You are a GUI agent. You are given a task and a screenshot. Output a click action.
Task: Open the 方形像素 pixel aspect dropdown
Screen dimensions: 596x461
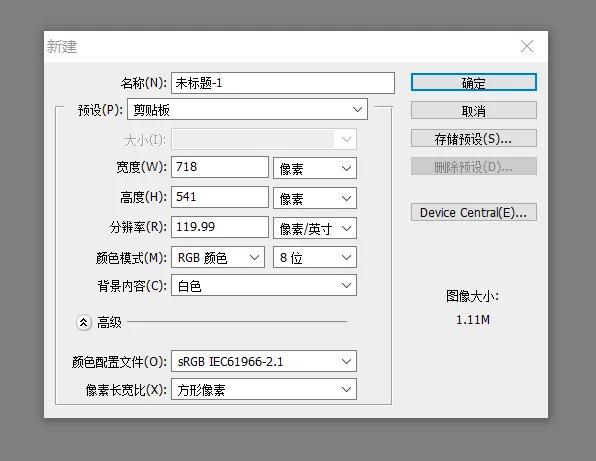point(264,389)
